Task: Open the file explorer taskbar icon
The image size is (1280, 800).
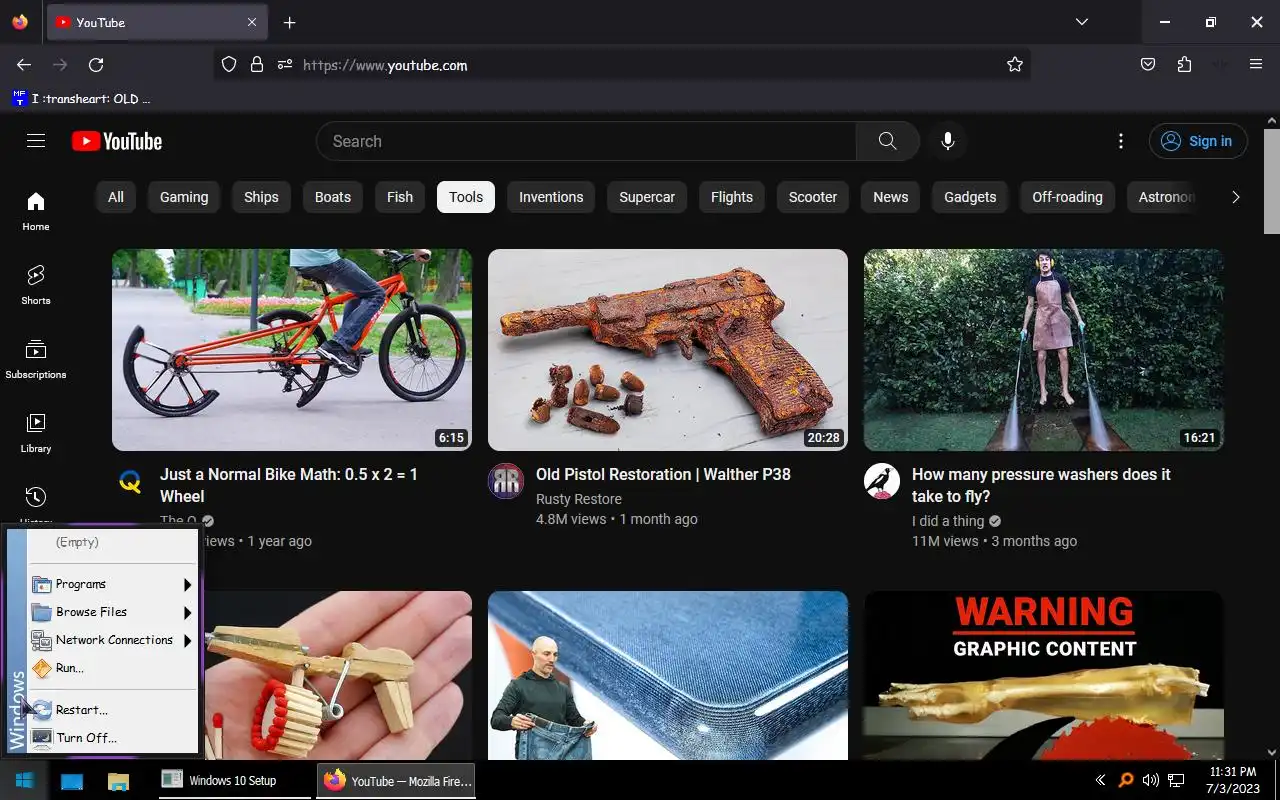Action: click(x=118, y=781)
